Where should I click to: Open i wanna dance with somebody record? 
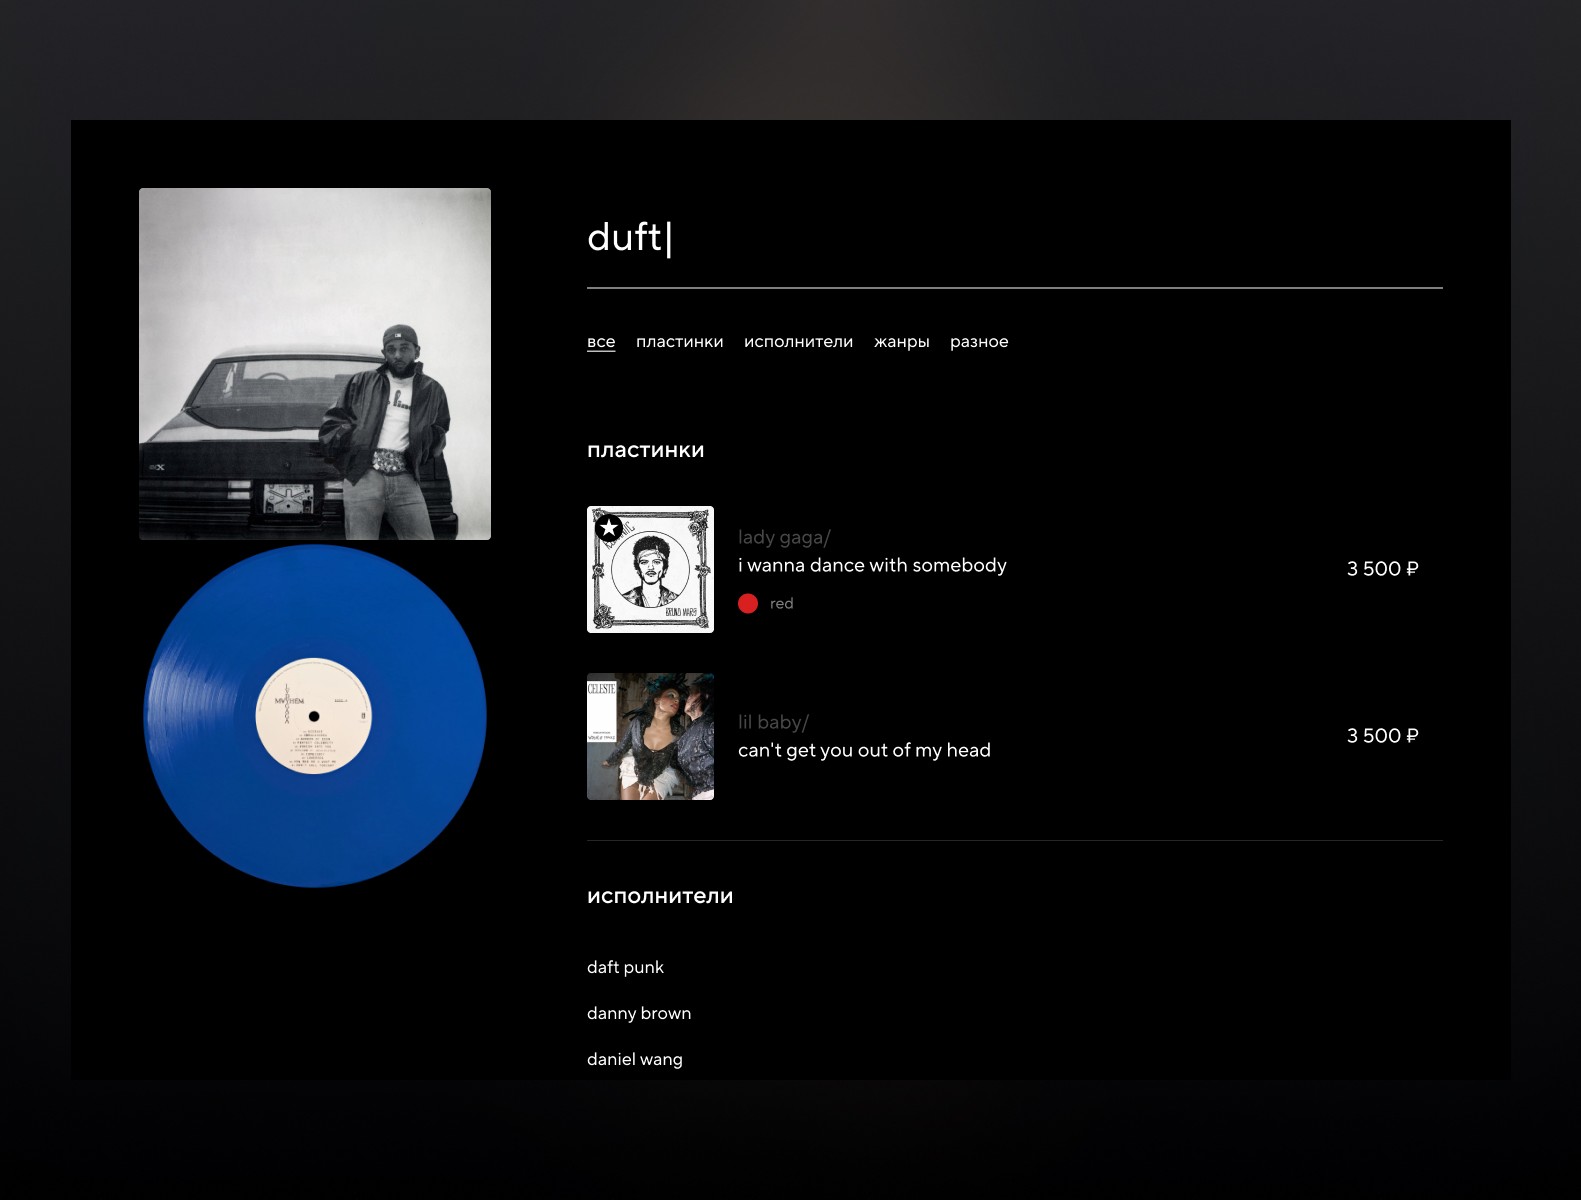click(x=872, y=565)
